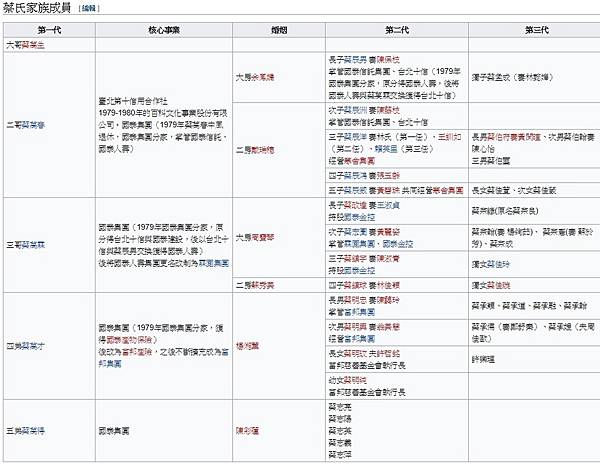Open red link after 二房 in 蔡萬春's marriage cell
The height and width of the screenshot is (465, 600).
(262, 150)
